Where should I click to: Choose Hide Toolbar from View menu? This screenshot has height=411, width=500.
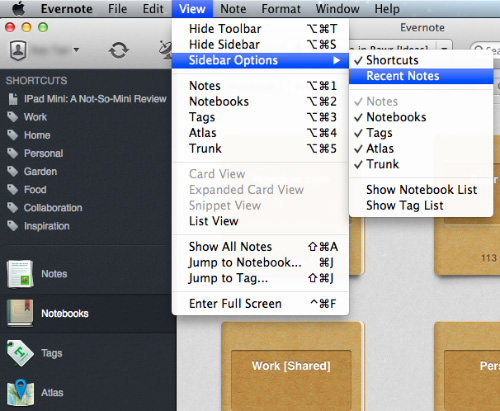260,29
